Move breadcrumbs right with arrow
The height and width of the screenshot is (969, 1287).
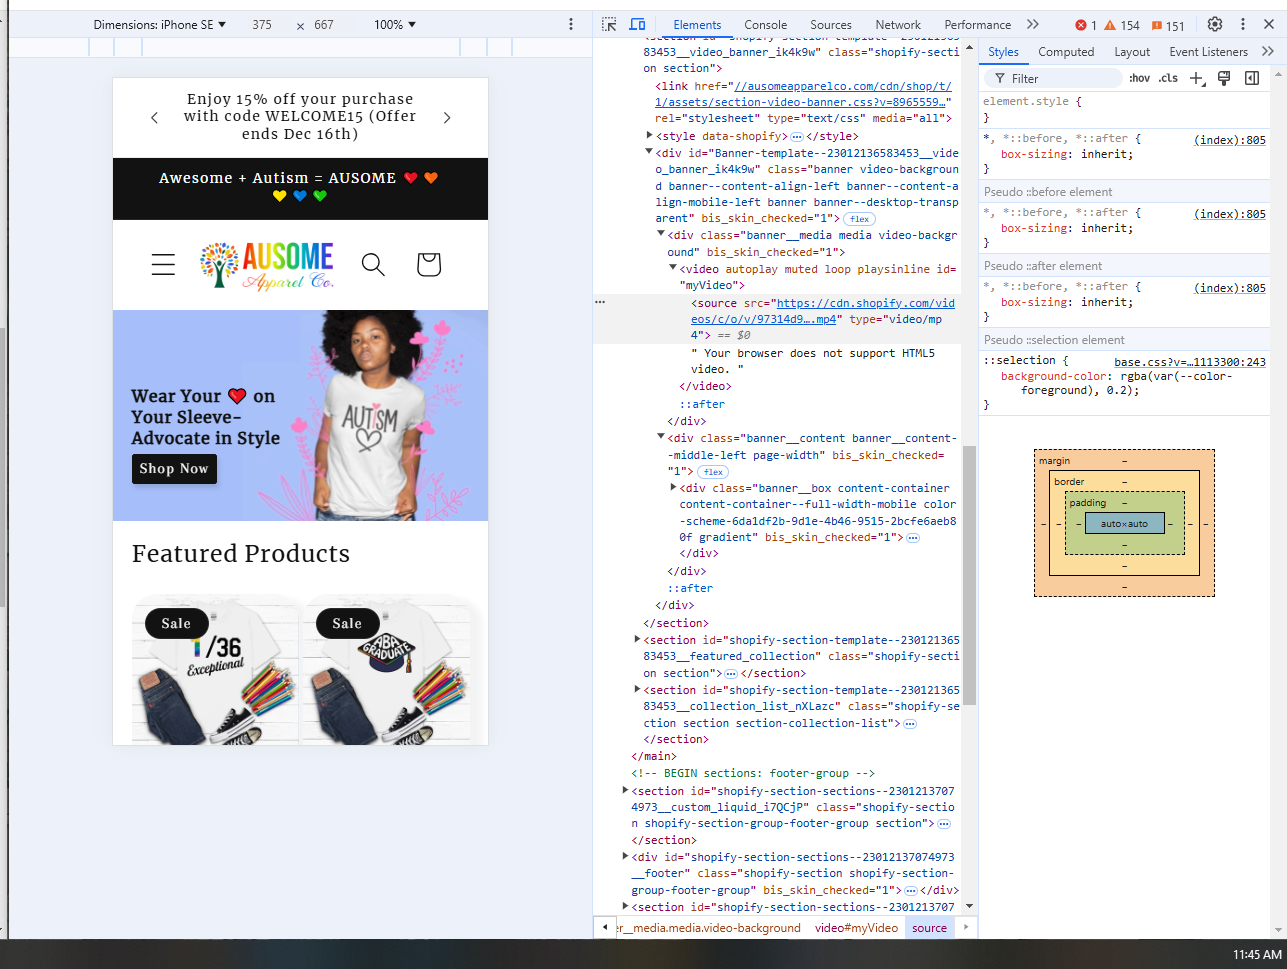click(x=966, y=928)
